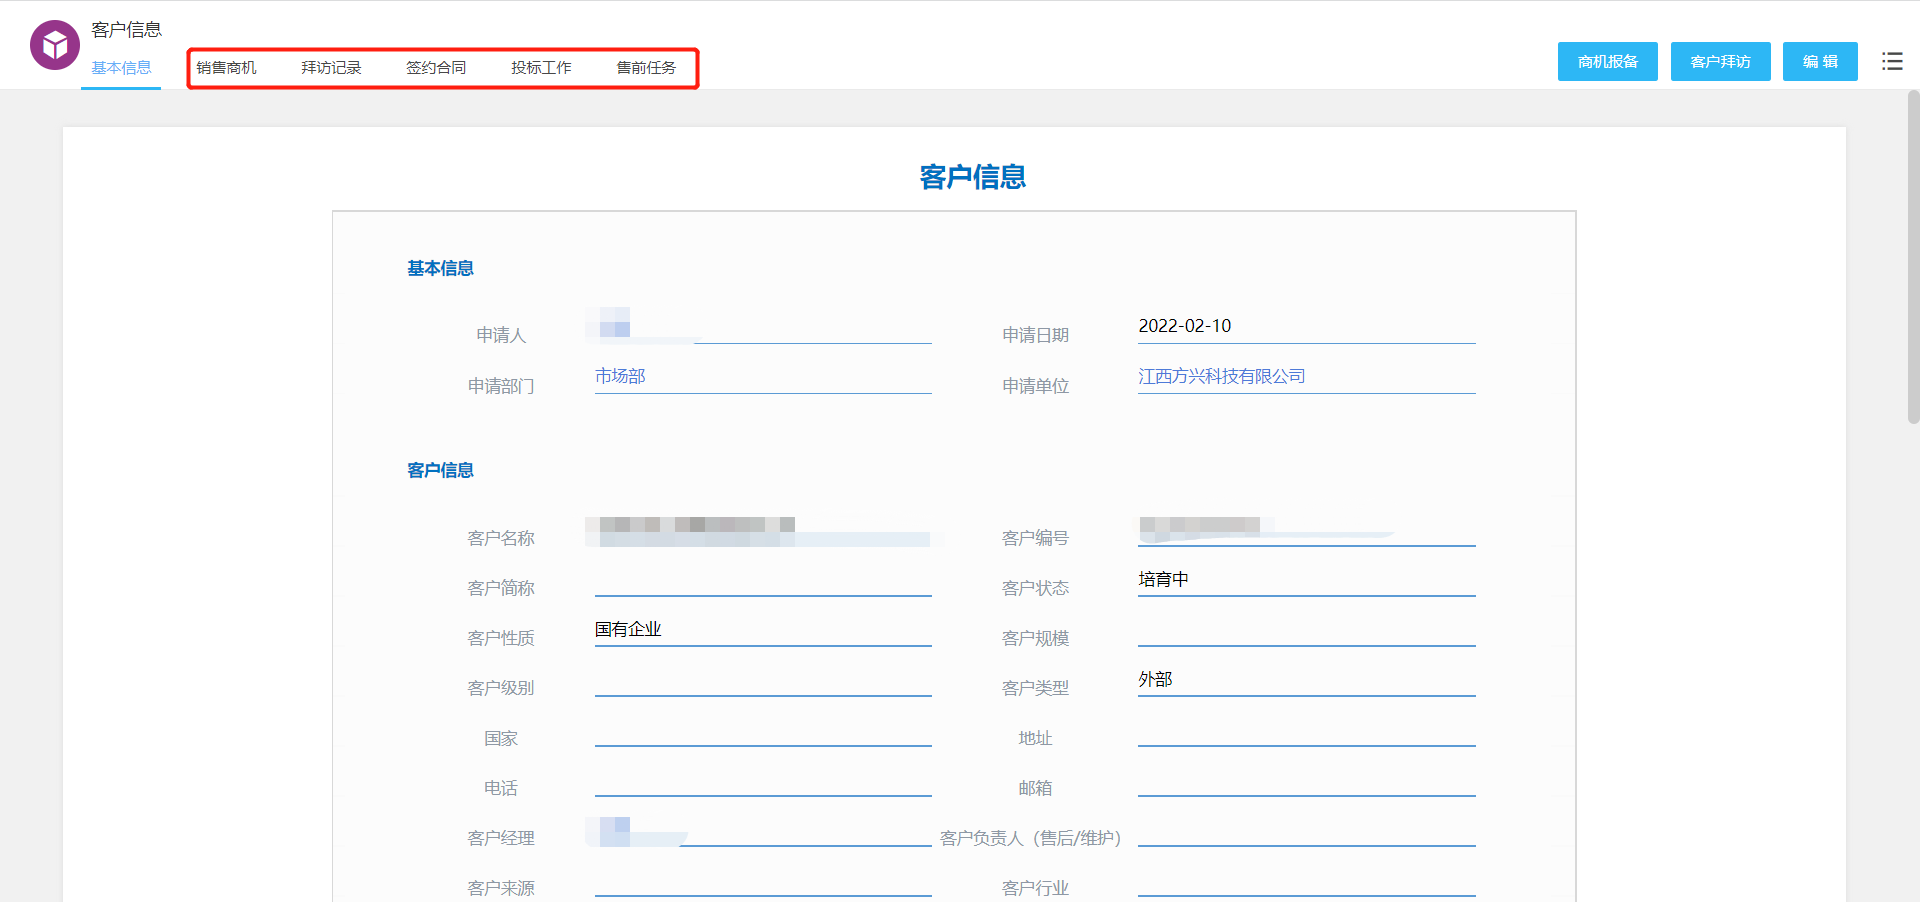Screen dimensions: 1920x902
Task: Click the 客户状态 field showing 培育中
Action: pos(1306,580)
